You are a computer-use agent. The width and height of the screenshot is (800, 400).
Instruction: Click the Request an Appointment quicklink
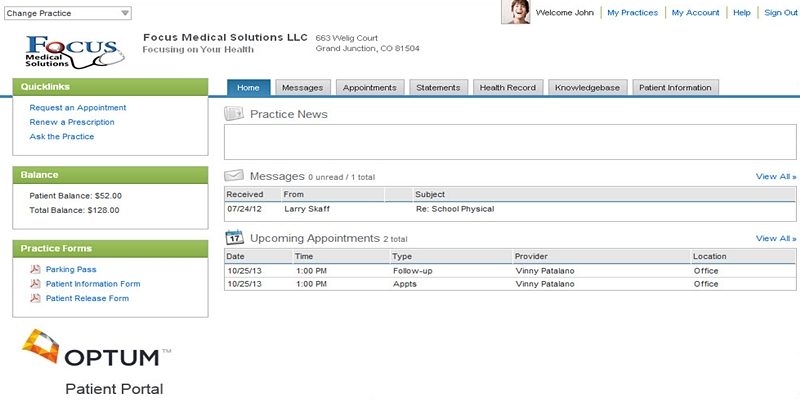pos(78,107)
